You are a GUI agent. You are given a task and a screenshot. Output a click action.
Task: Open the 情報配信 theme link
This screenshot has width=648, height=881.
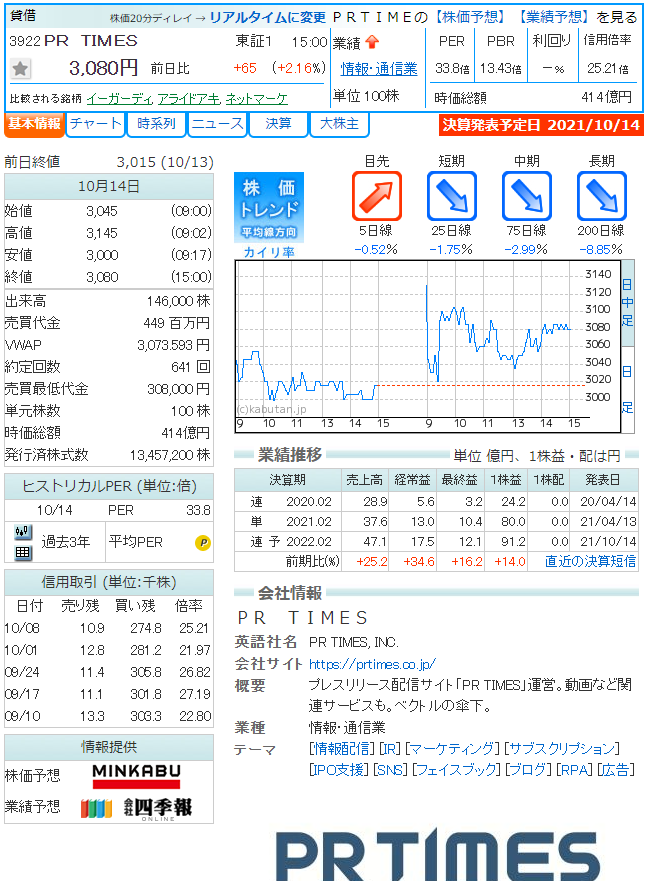click(x=342, y=748)
